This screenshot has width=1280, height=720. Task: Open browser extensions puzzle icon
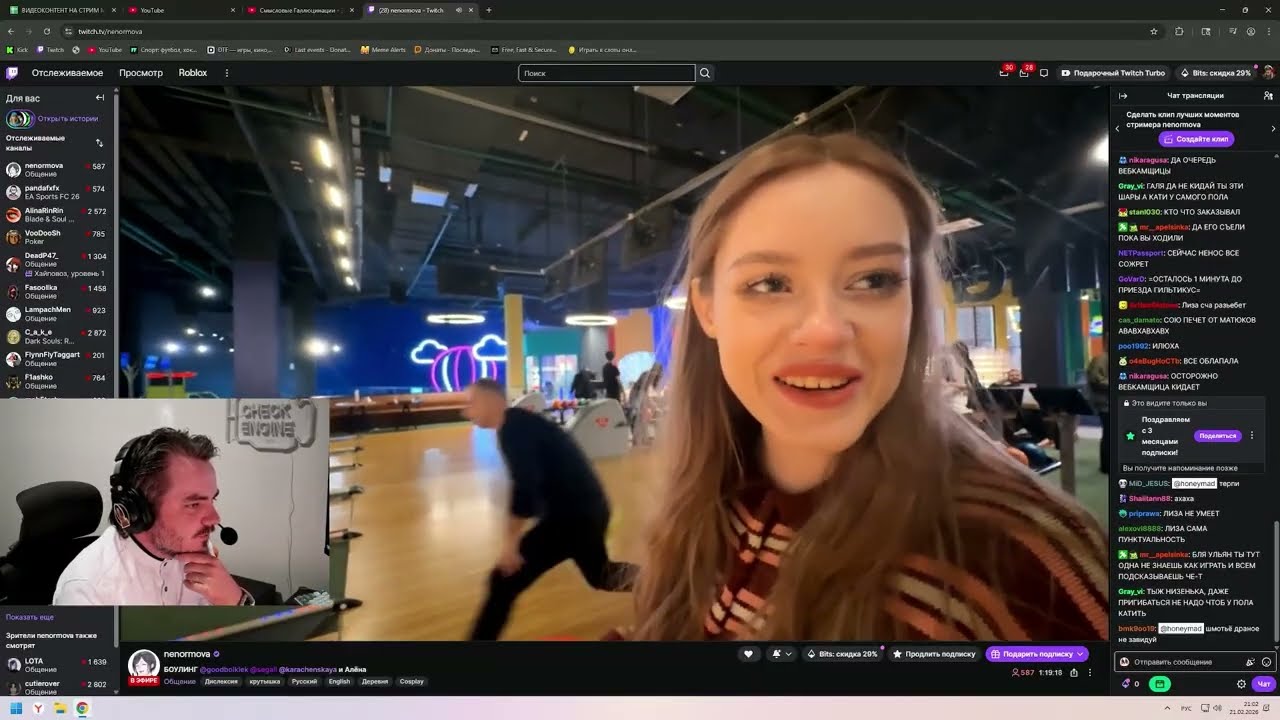coord(1178,31)
